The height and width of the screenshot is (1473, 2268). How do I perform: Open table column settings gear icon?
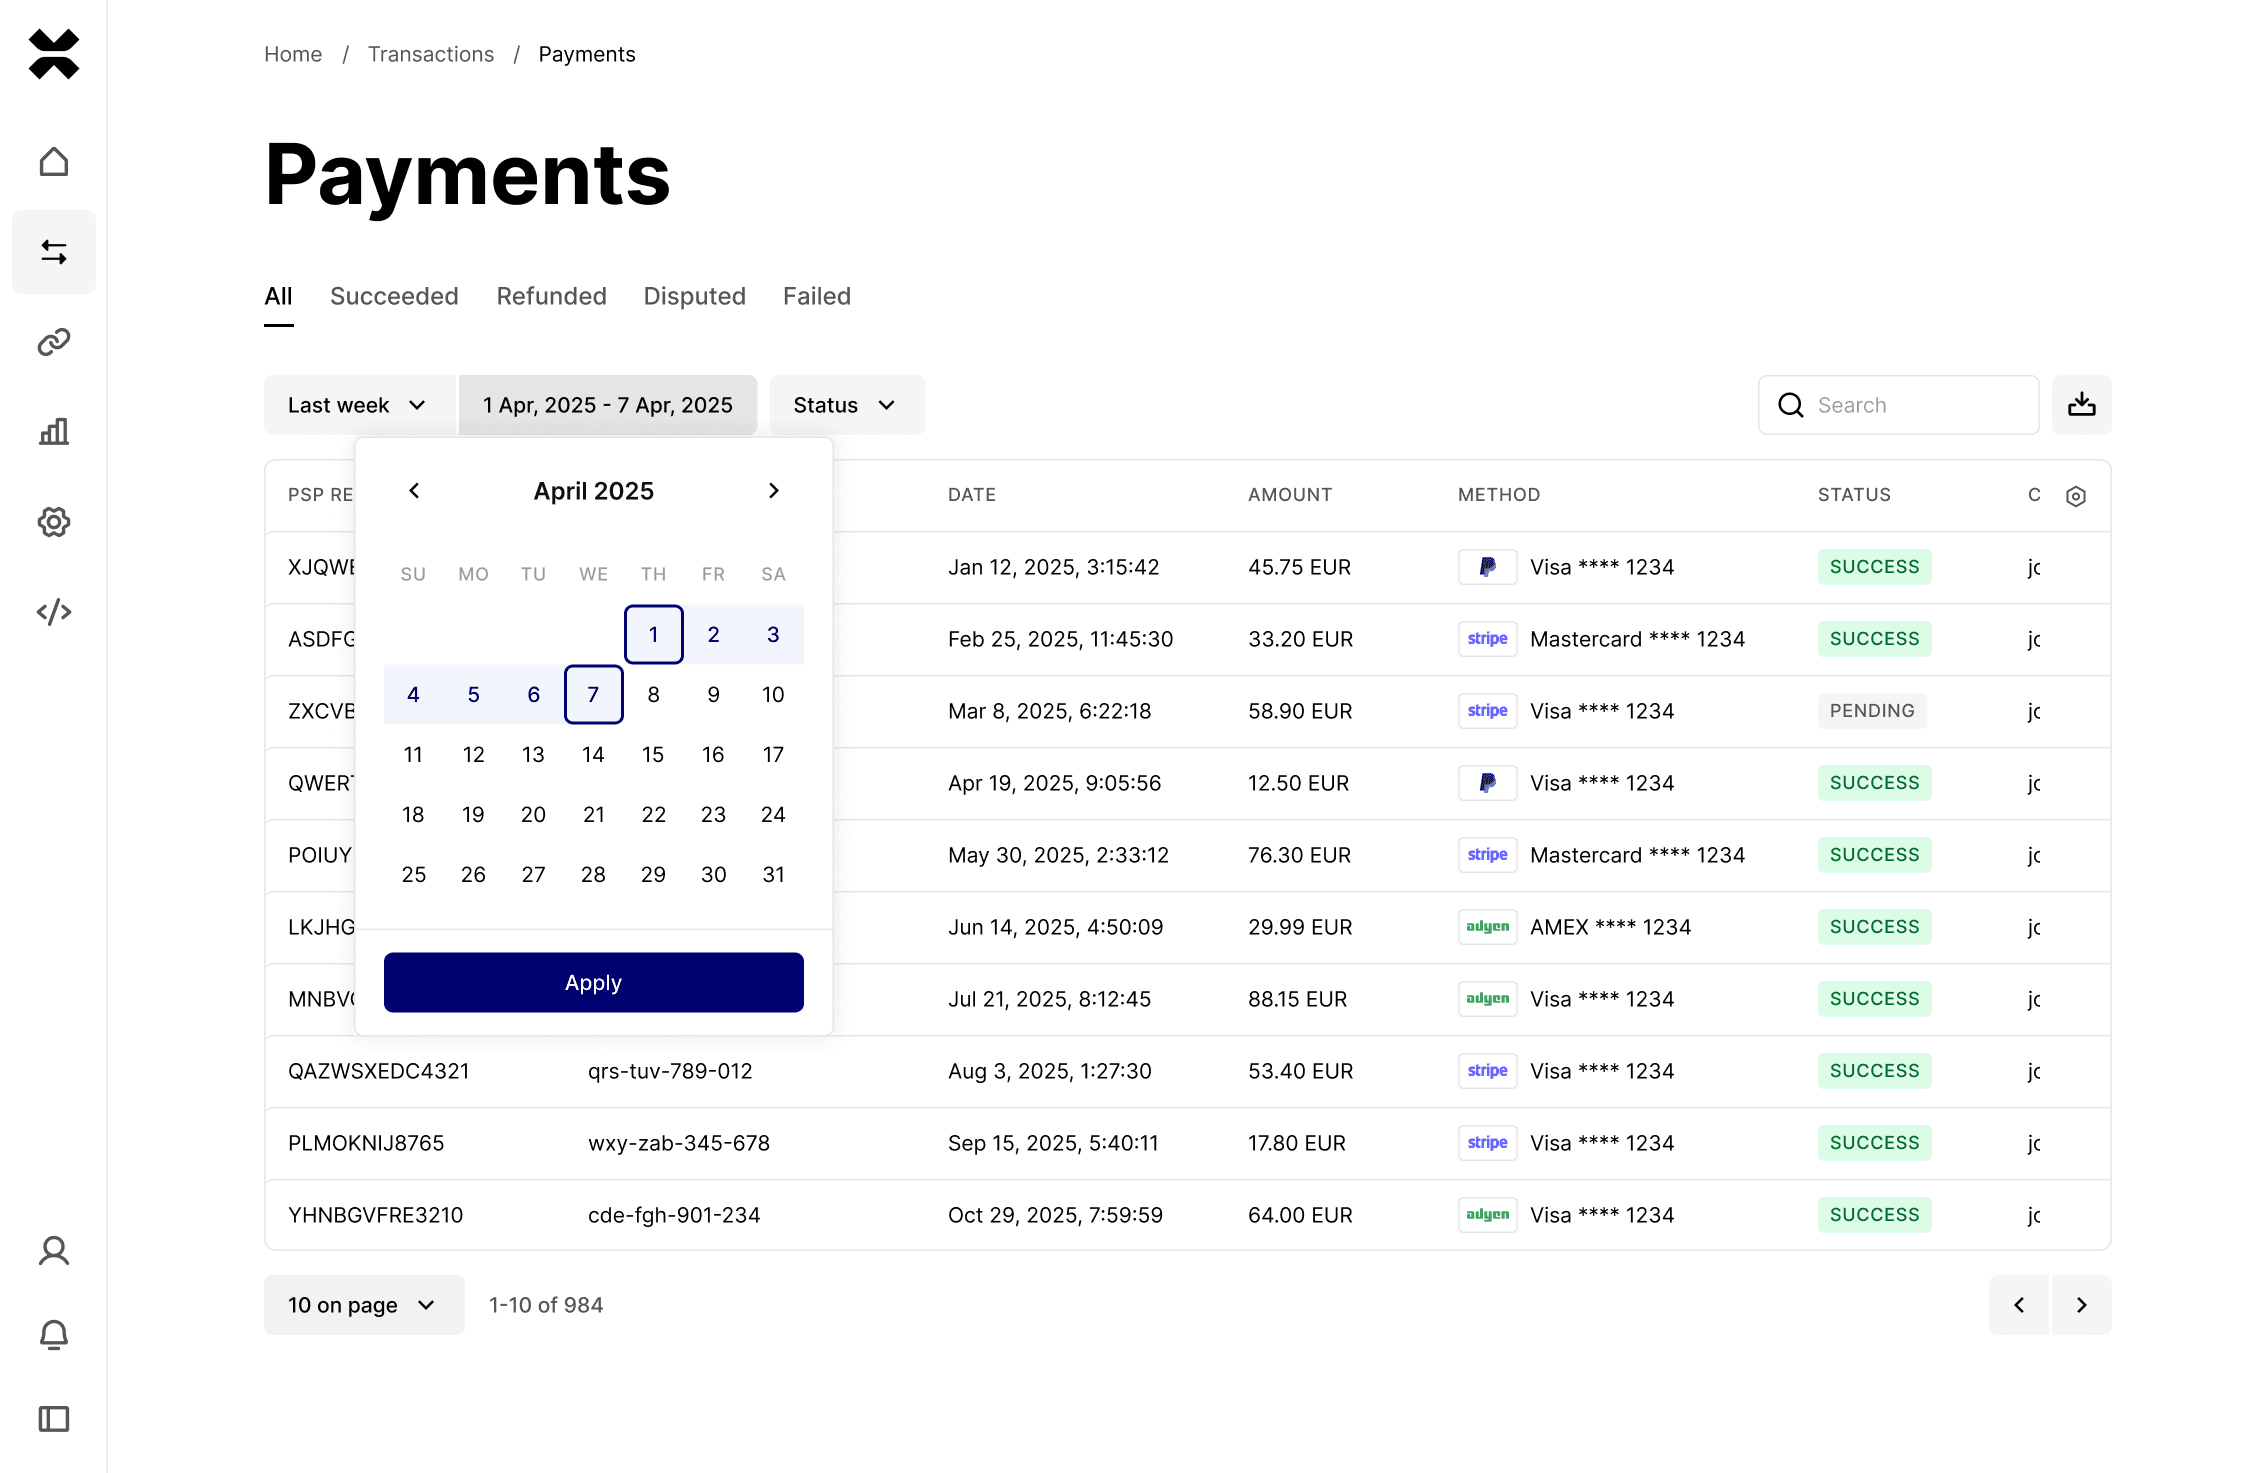pos(2075,496)
